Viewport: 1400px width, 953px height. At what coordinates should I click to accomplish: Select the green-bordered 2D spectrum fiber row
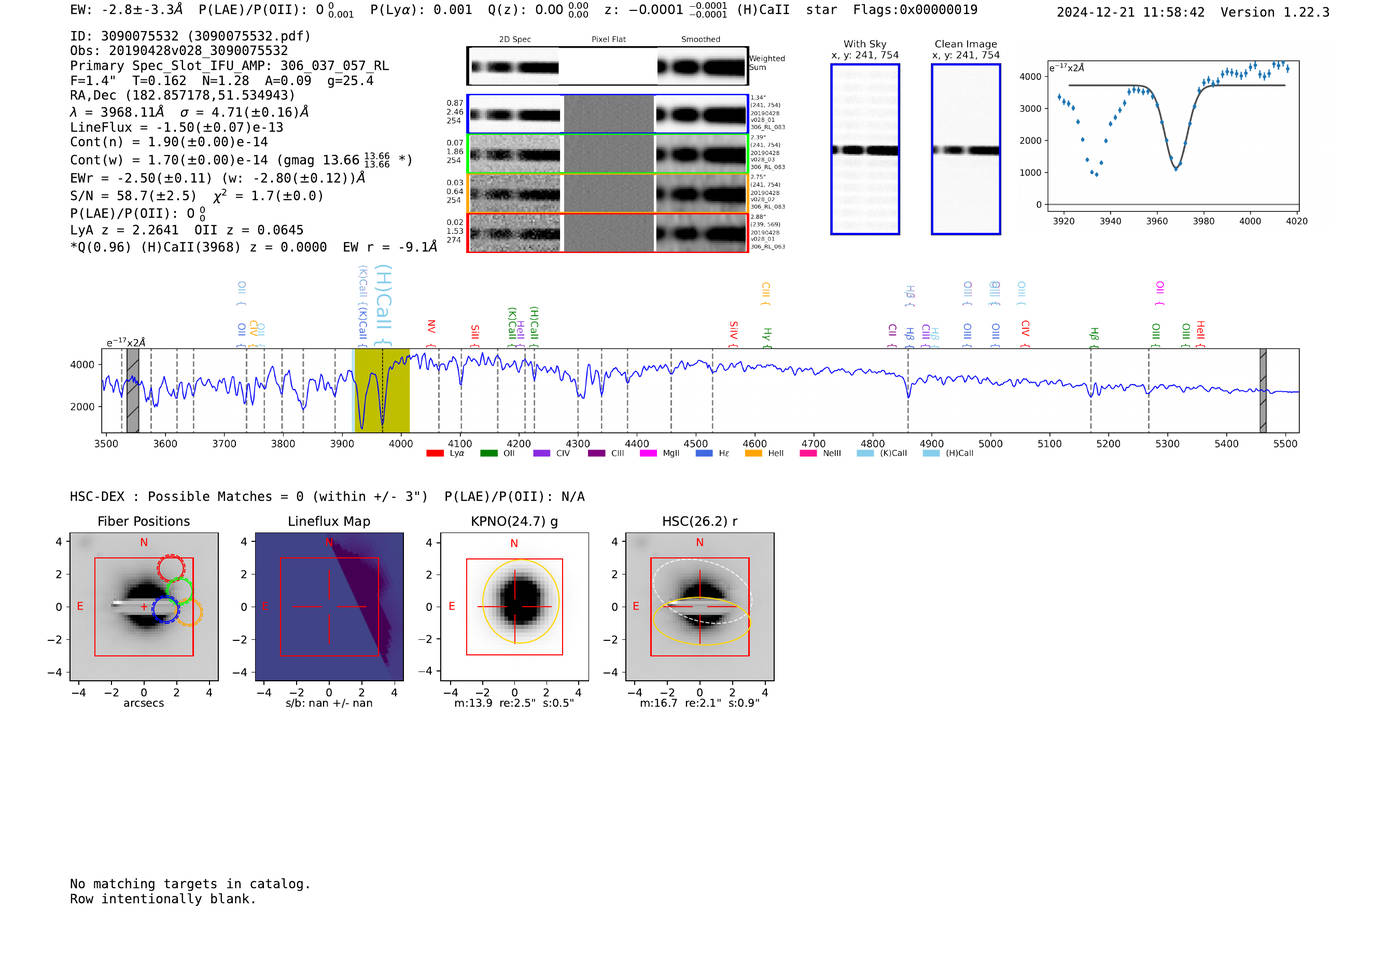pos(608,154)
